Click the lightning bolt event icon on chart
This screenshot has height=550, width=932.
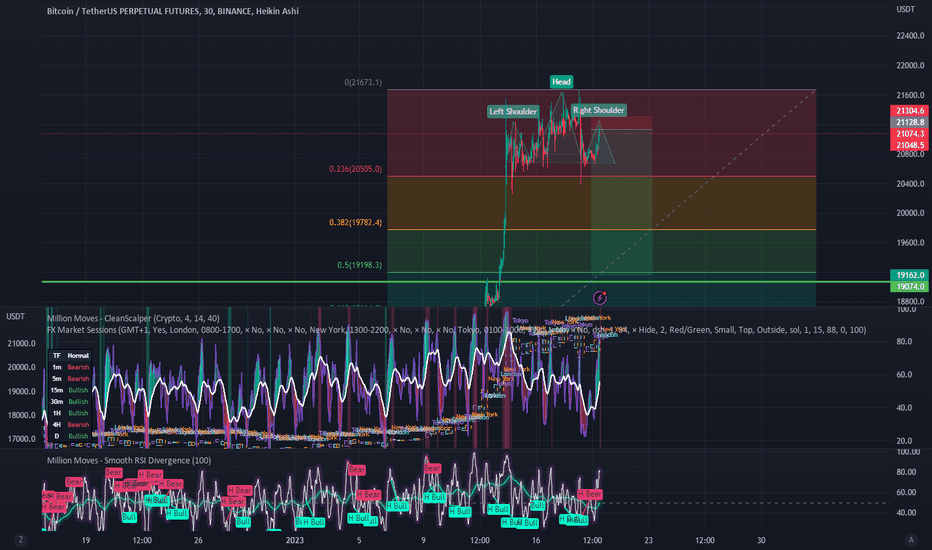[600, 297]
